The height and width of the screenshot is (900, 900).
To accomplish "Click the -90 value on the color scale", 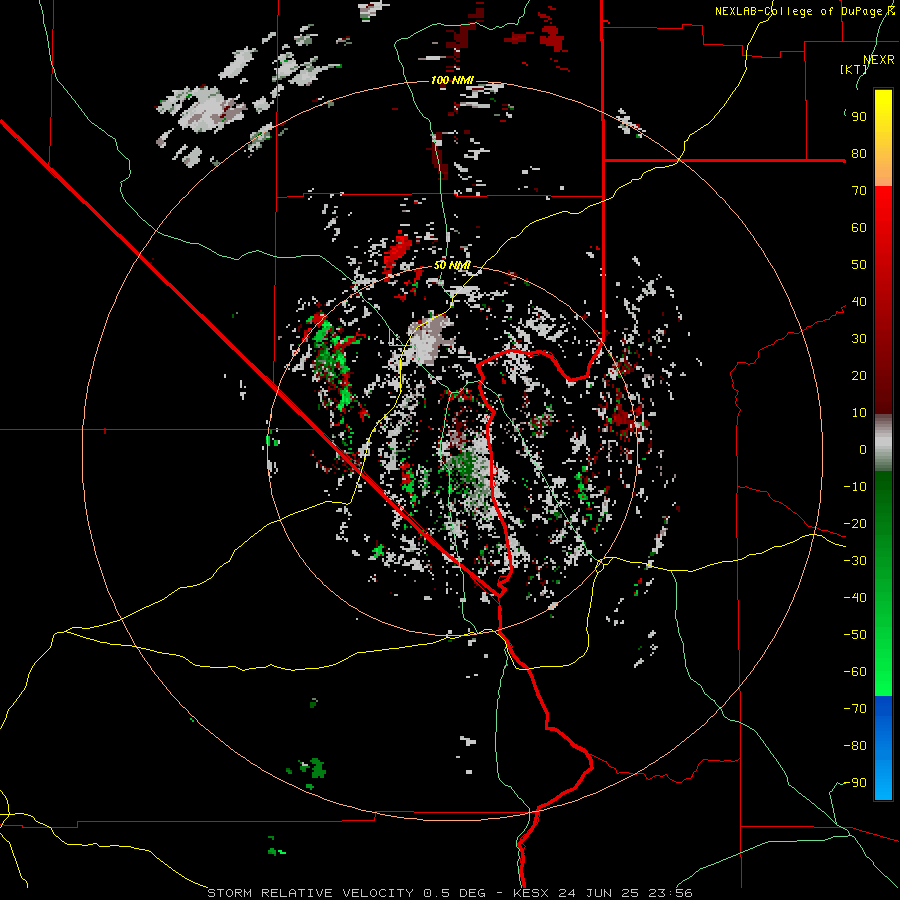I will coord(855,783).
